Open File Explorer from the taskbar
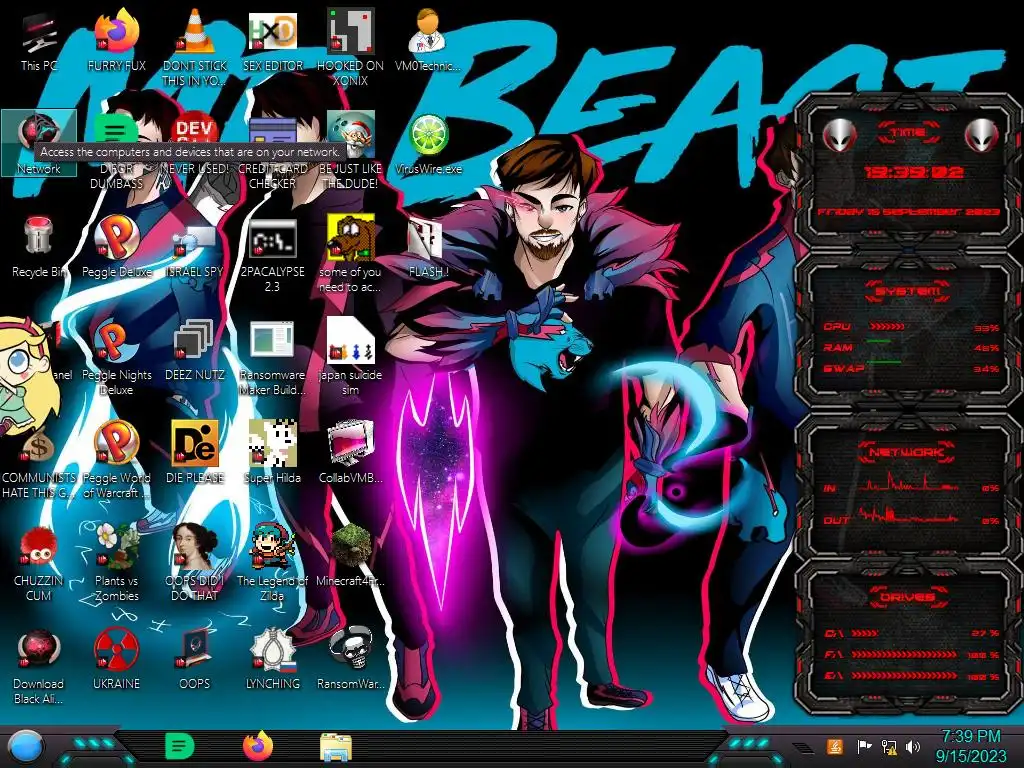1024x768 pixels. click(x=336, y=747)
